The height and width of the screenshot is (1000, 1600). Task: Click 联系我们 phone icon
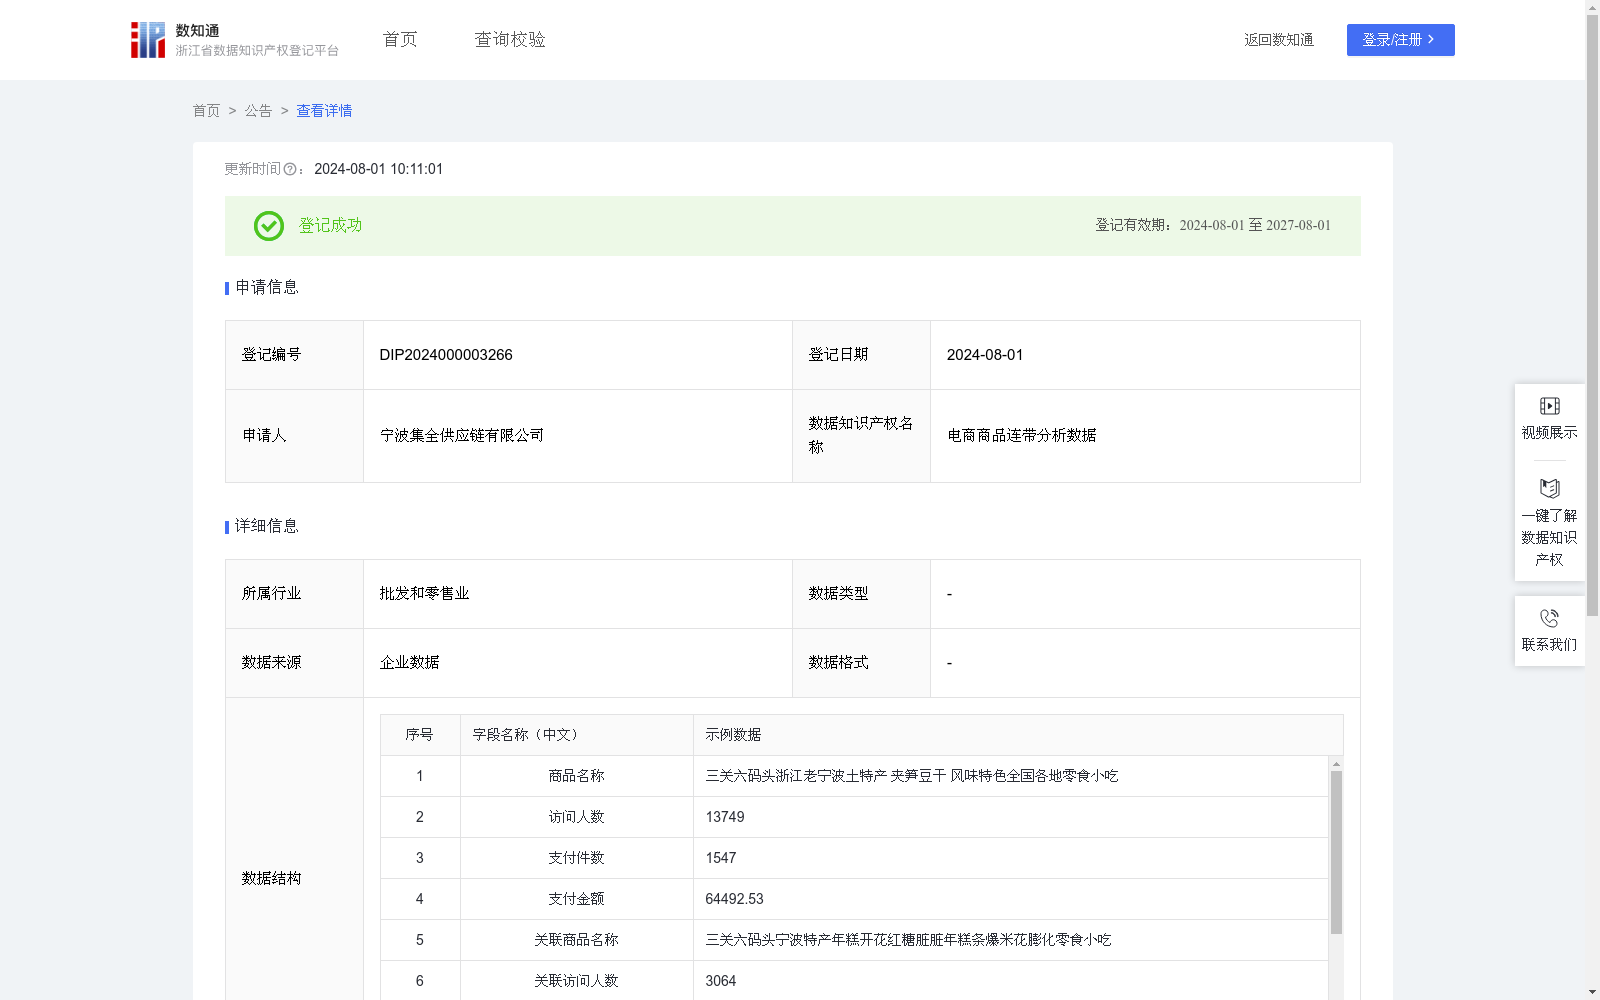(1549, 618)
